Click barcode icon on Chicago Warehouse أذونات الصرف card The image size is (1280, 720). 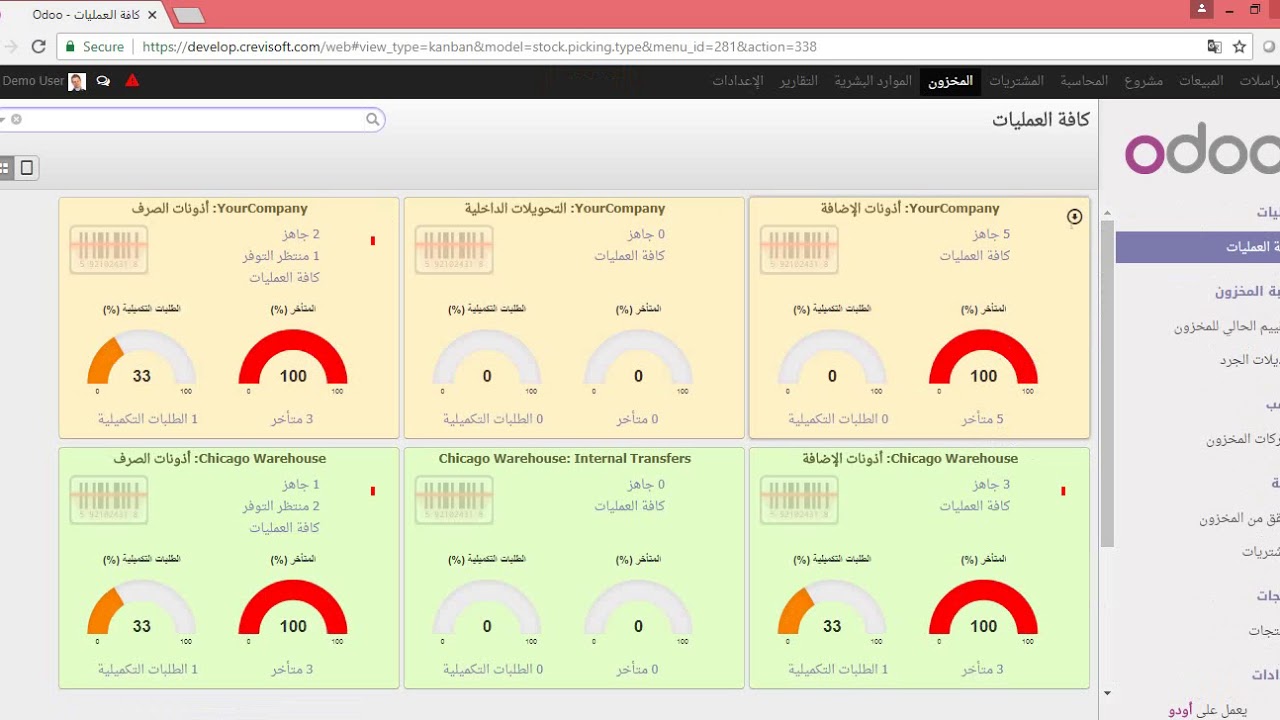point(109,500)
